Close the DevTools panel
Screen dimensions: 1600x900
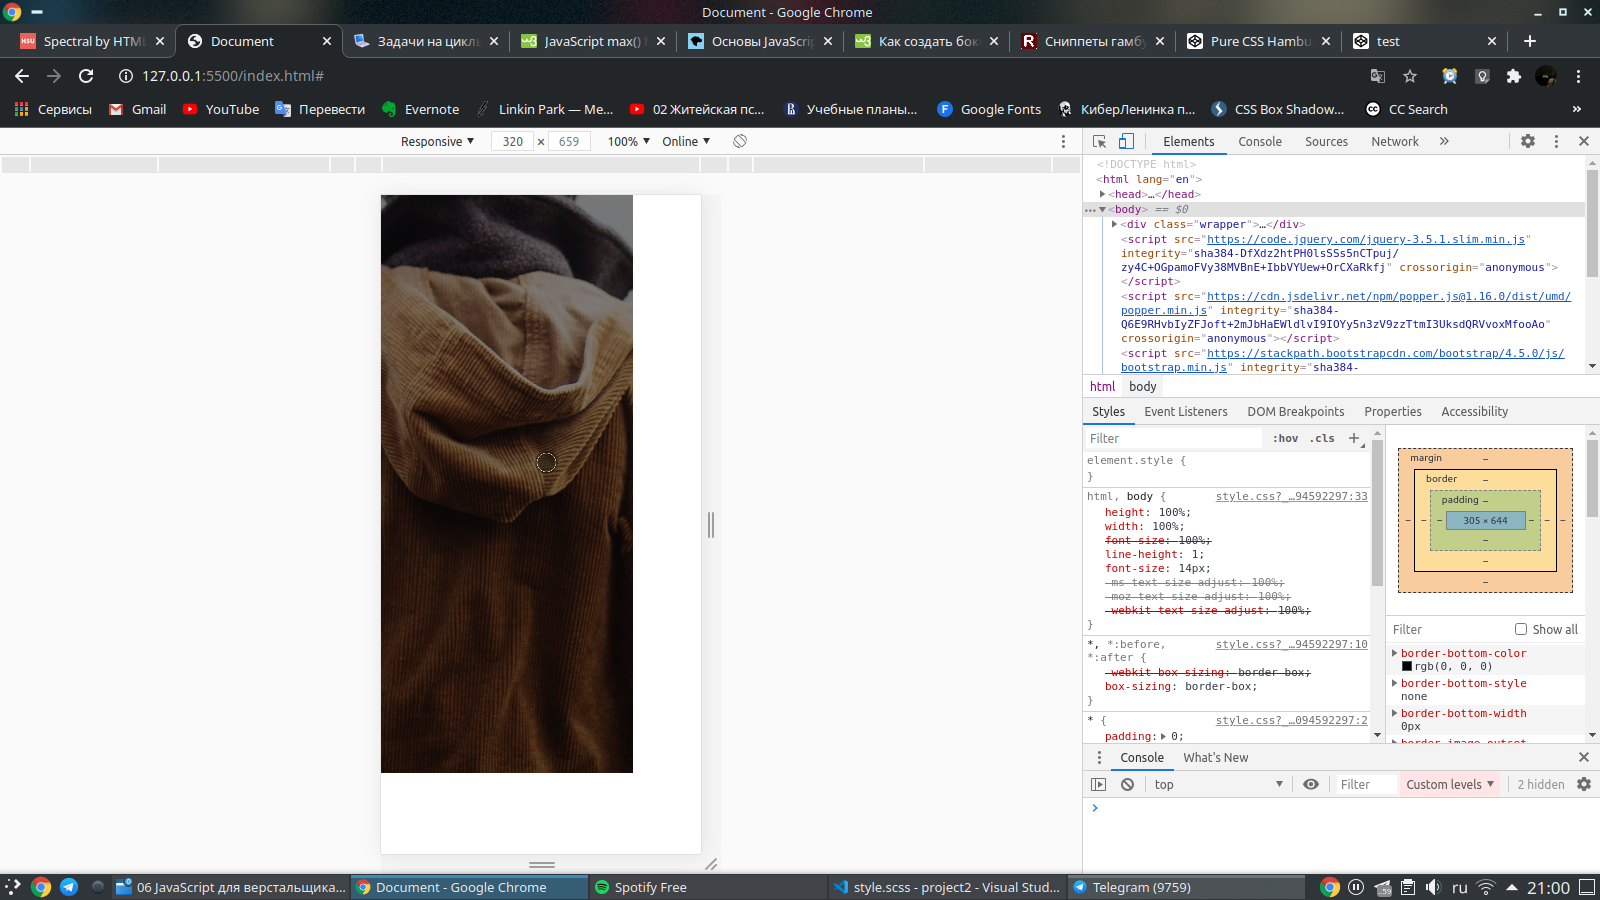coord(1584,141)
